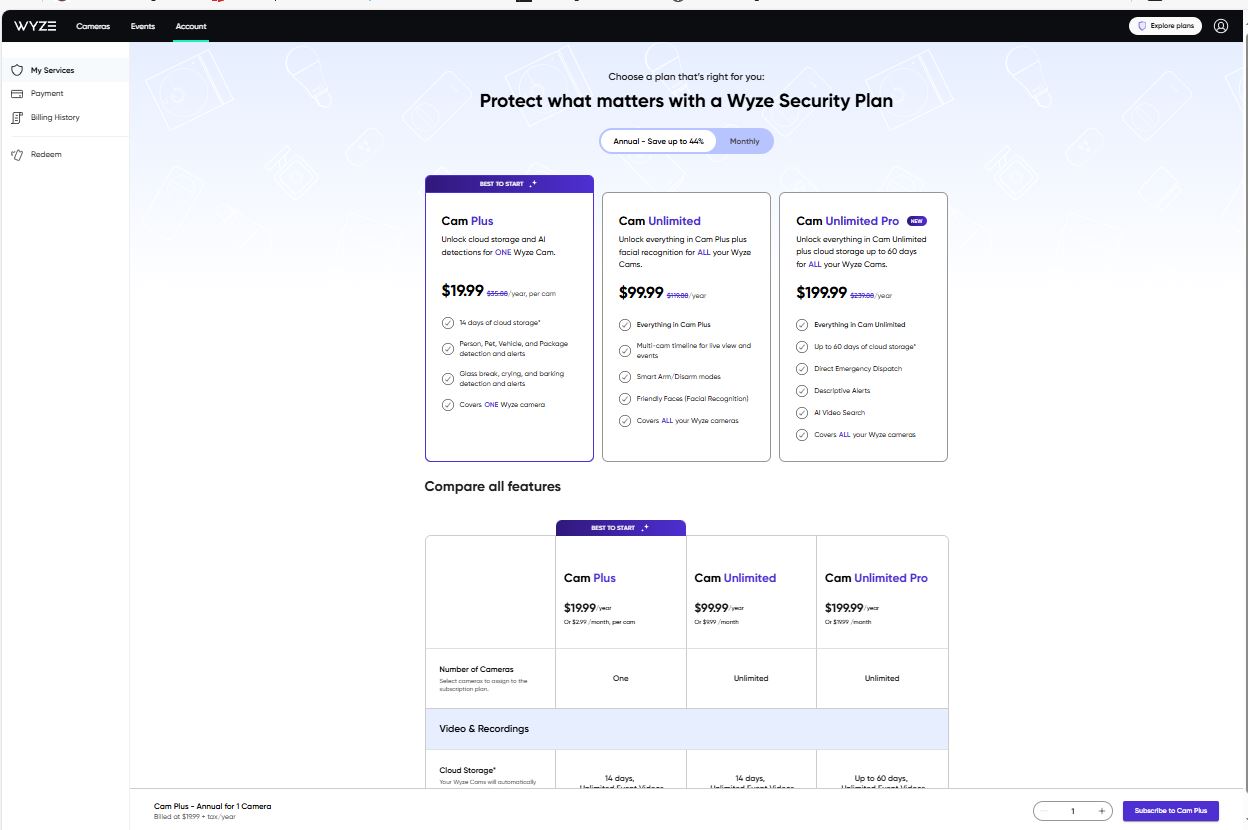Image resolution: width=1248 pixels, height=830 pixels.
Task: Click 'Covers ONE Wyze camera' feature
Action: click(502, 405)
